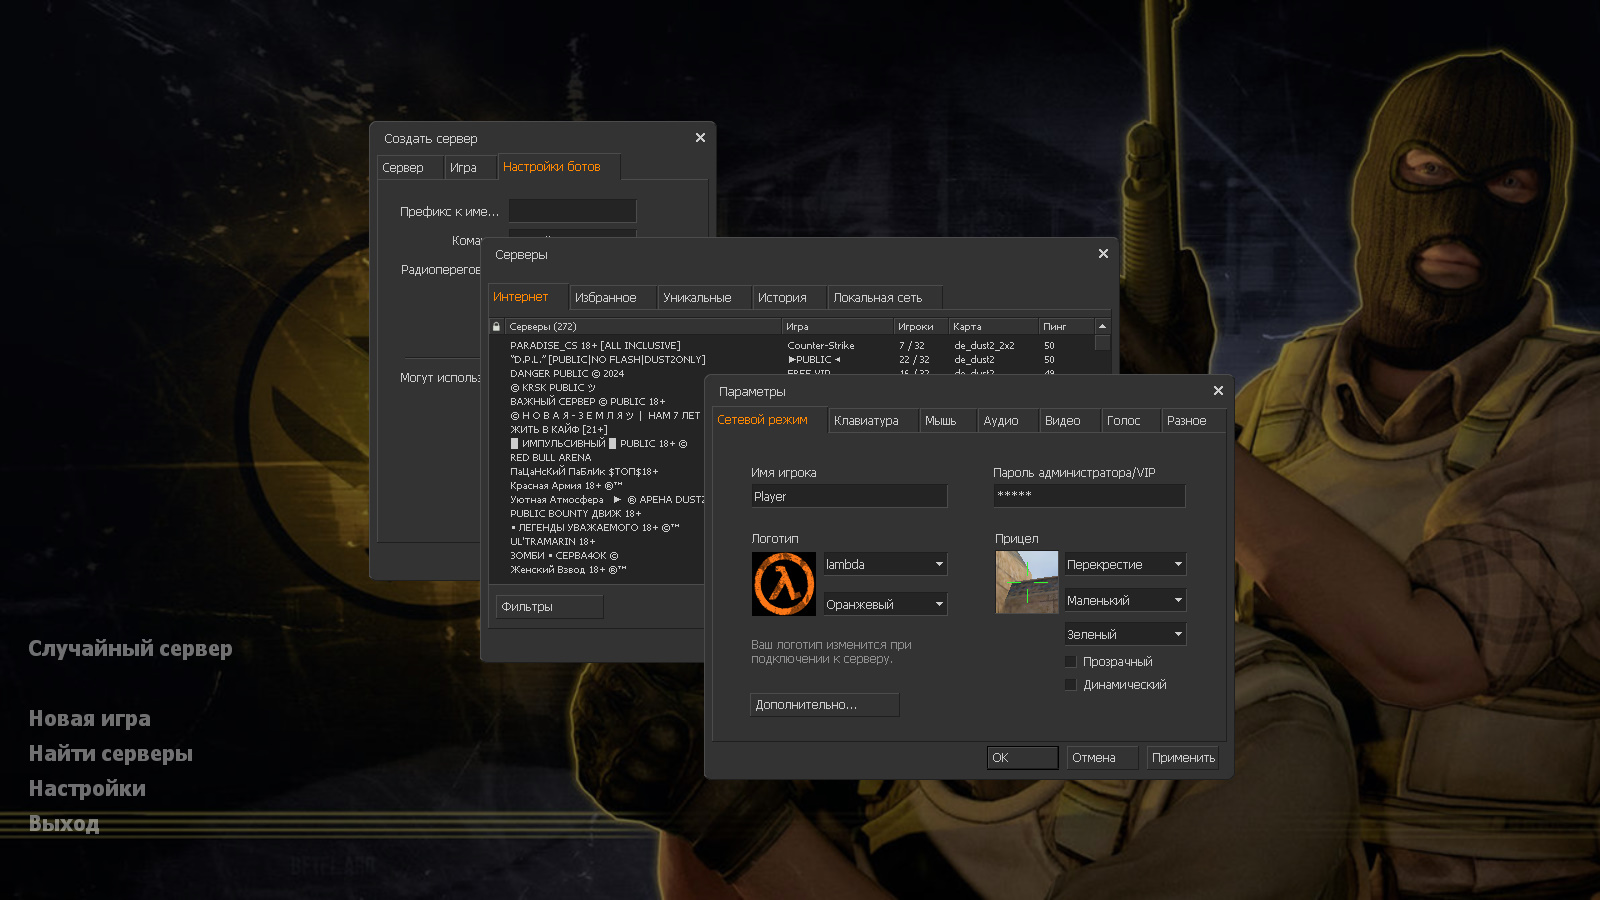The height and width of the screenshot is (900, 1600).
Task: Click the lock icon in the server list header
Action: (x=496, y=326)
